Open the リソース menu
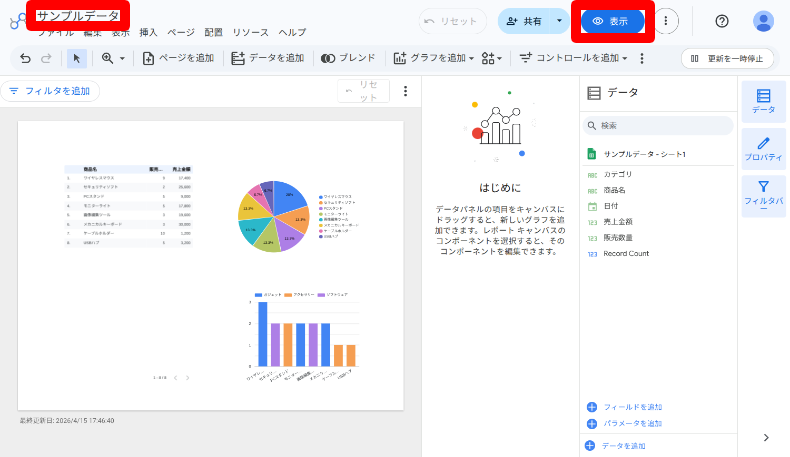Screen dimensions: 790x457 coord(250,32)
